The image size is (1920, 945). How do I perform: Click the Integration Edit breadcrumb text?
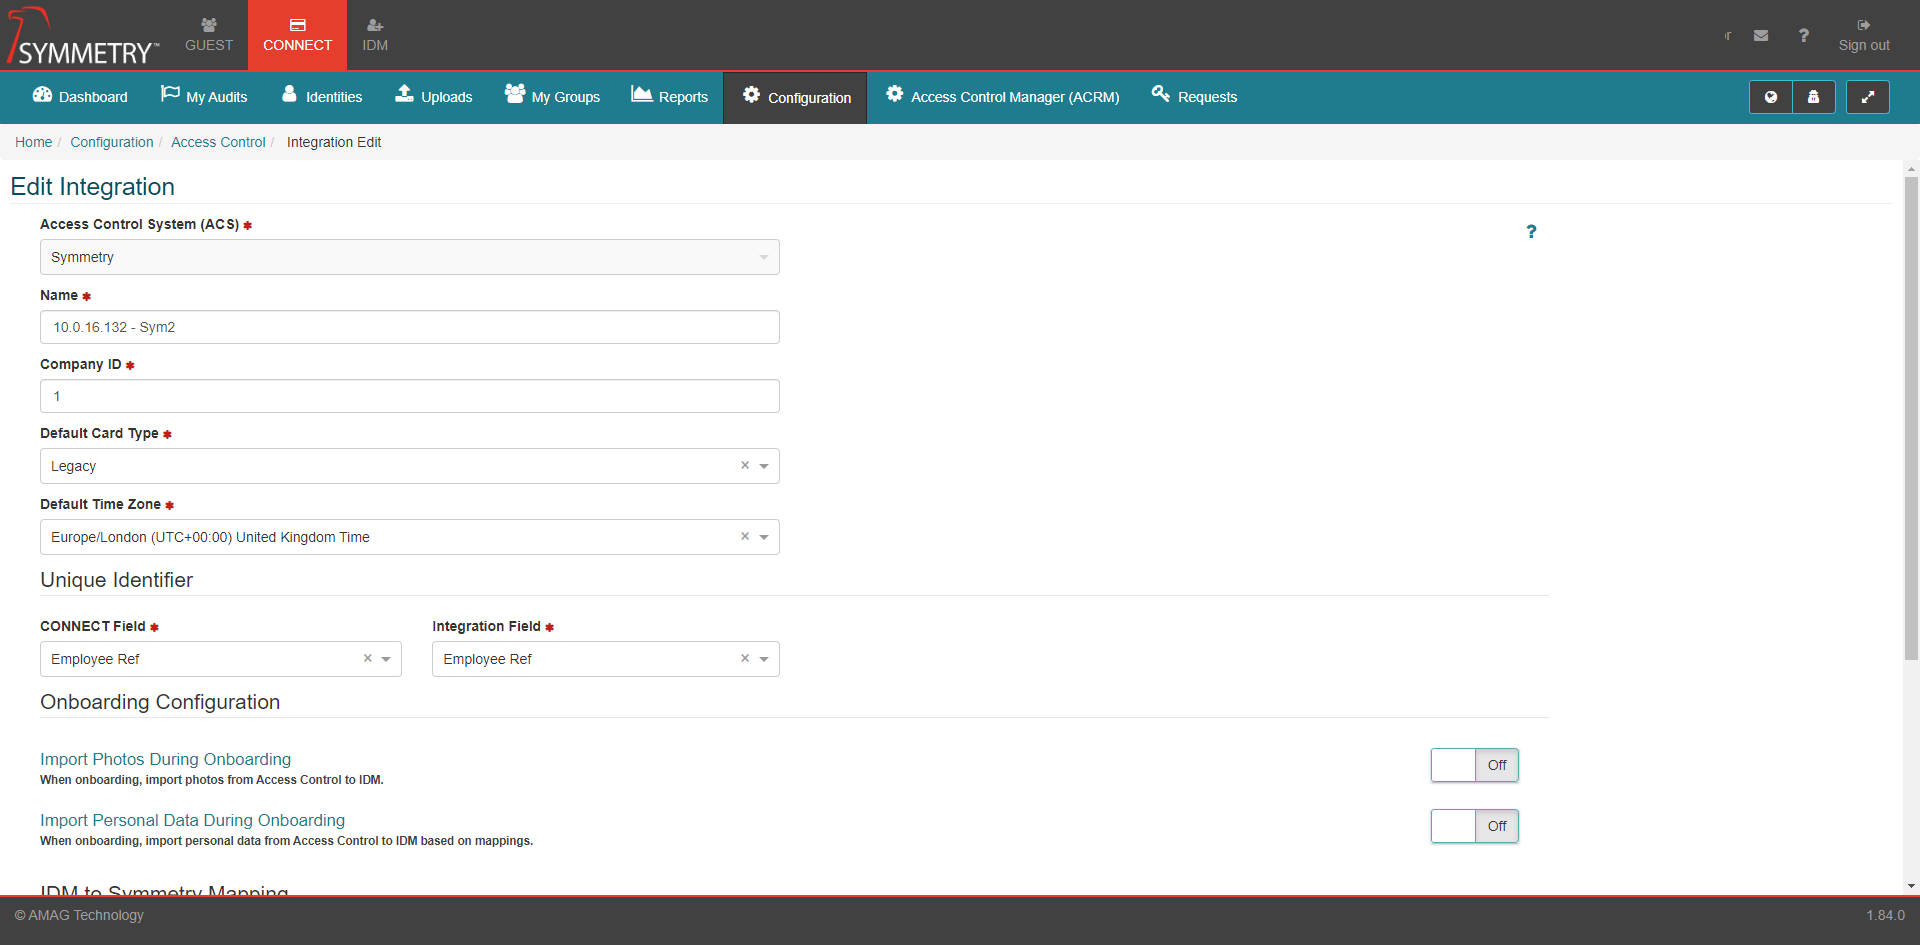pyautogui.click(x=334, y=142)
